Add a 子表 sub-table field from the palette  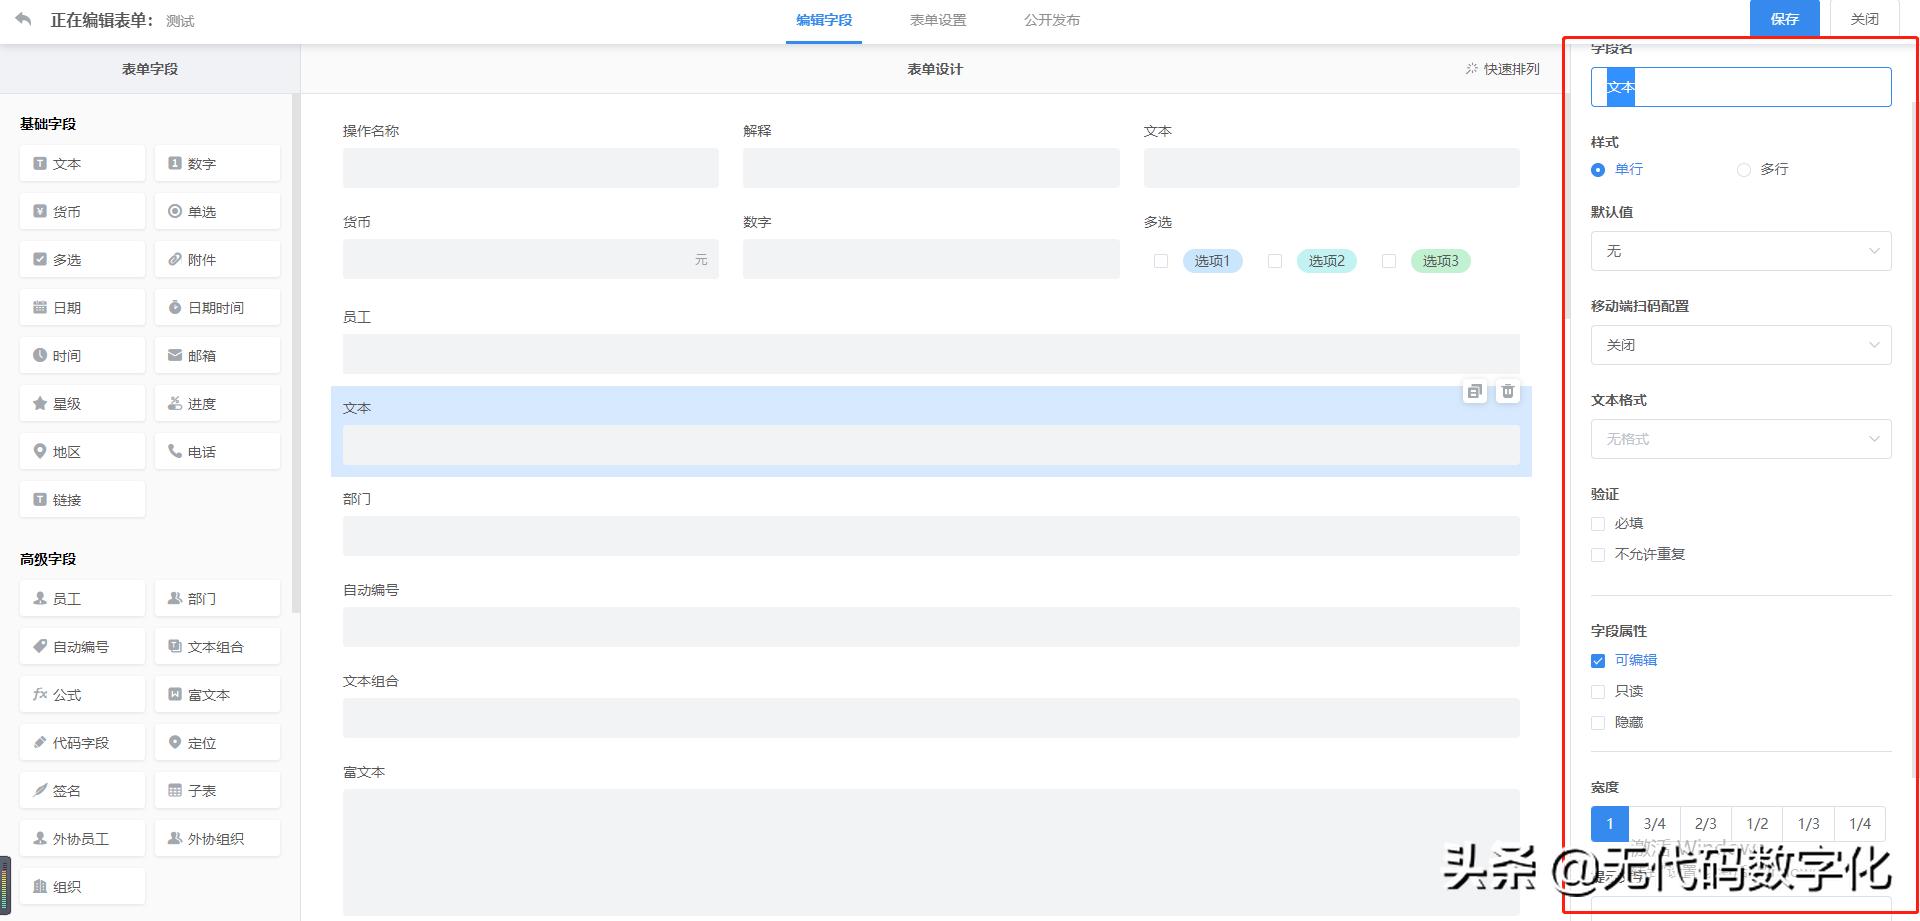pyautogui.click(x=217, y=790)
